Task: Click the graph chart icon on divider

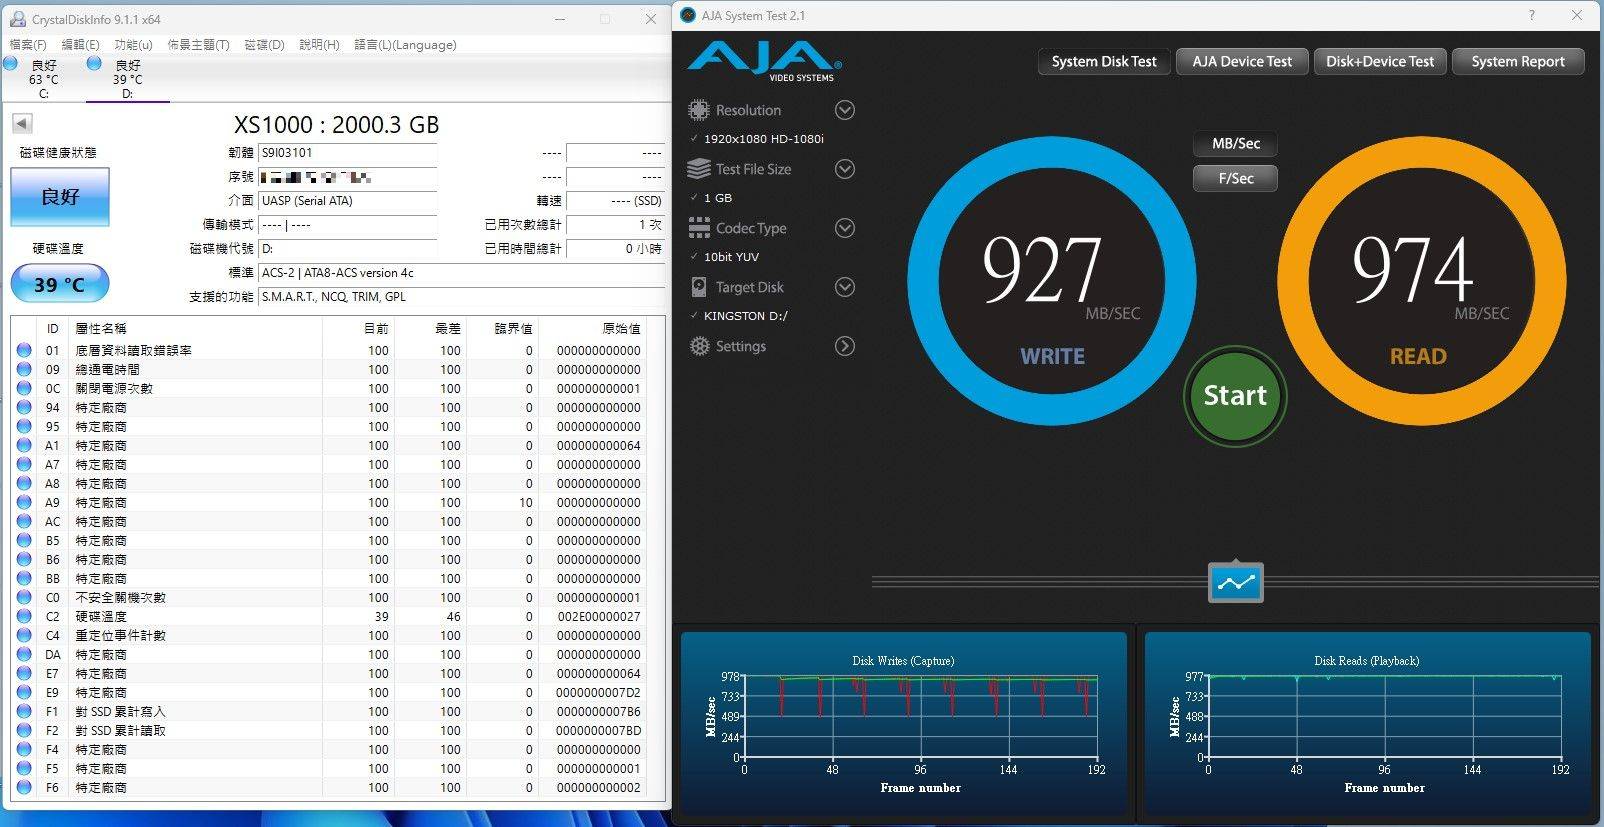Action: click(x=1235, y=582)
